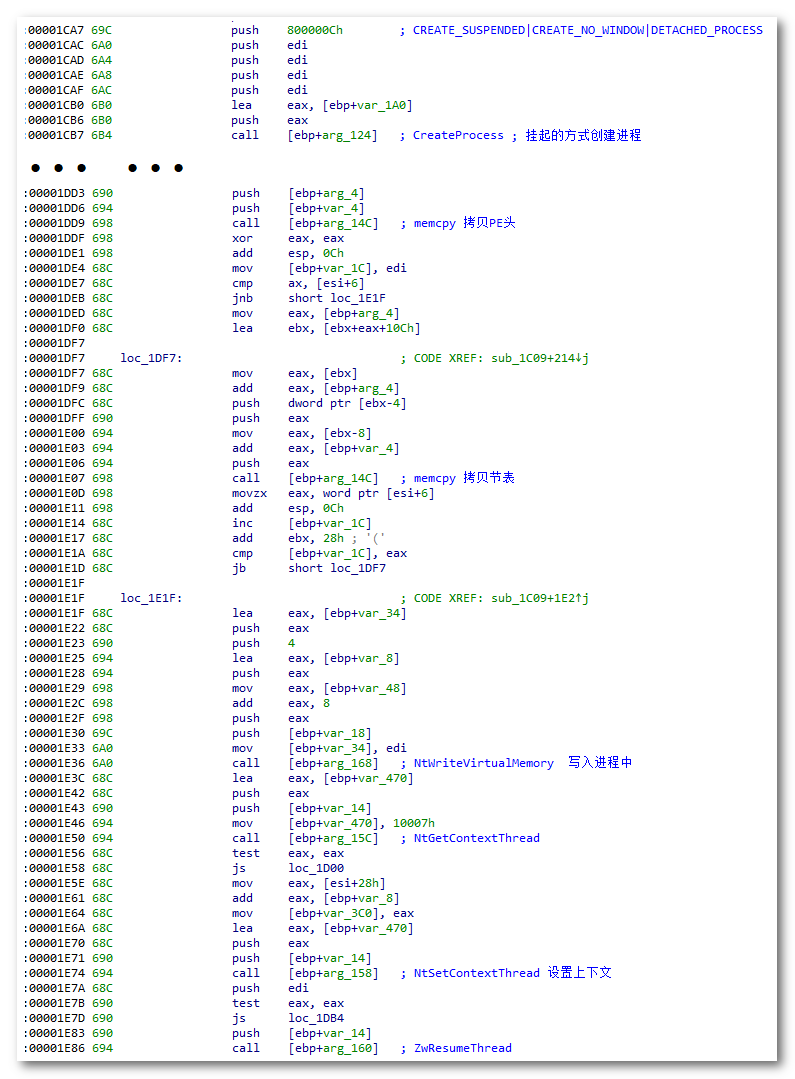Click the memcpy 拷贝PE头 comment
The width and height of the screenshot is (795, 1079).
pyautogui.click(x=464, y=223)
